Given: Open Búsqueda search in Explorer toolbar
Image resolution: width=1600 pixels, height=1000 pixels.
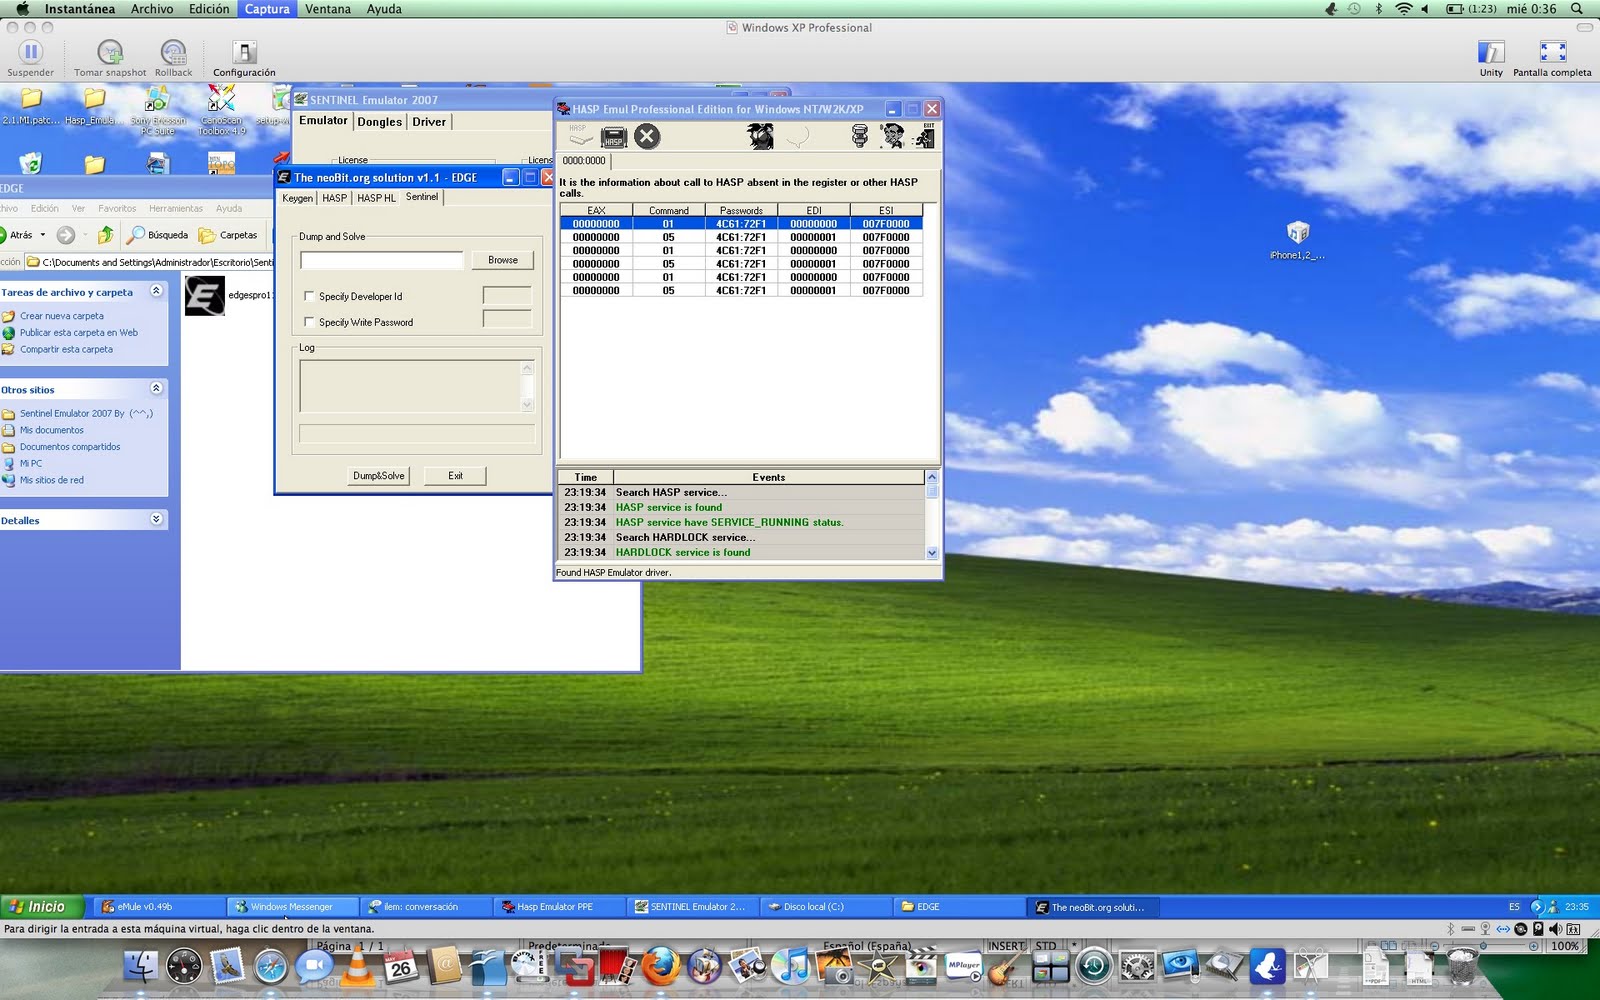Looking at the screenshot, I should pyautogui.click(x=157, y=235).
